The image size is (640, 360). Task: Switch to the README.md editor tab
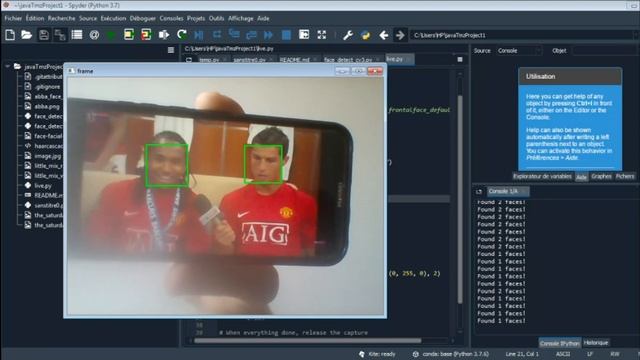click(x=294, y=60)
